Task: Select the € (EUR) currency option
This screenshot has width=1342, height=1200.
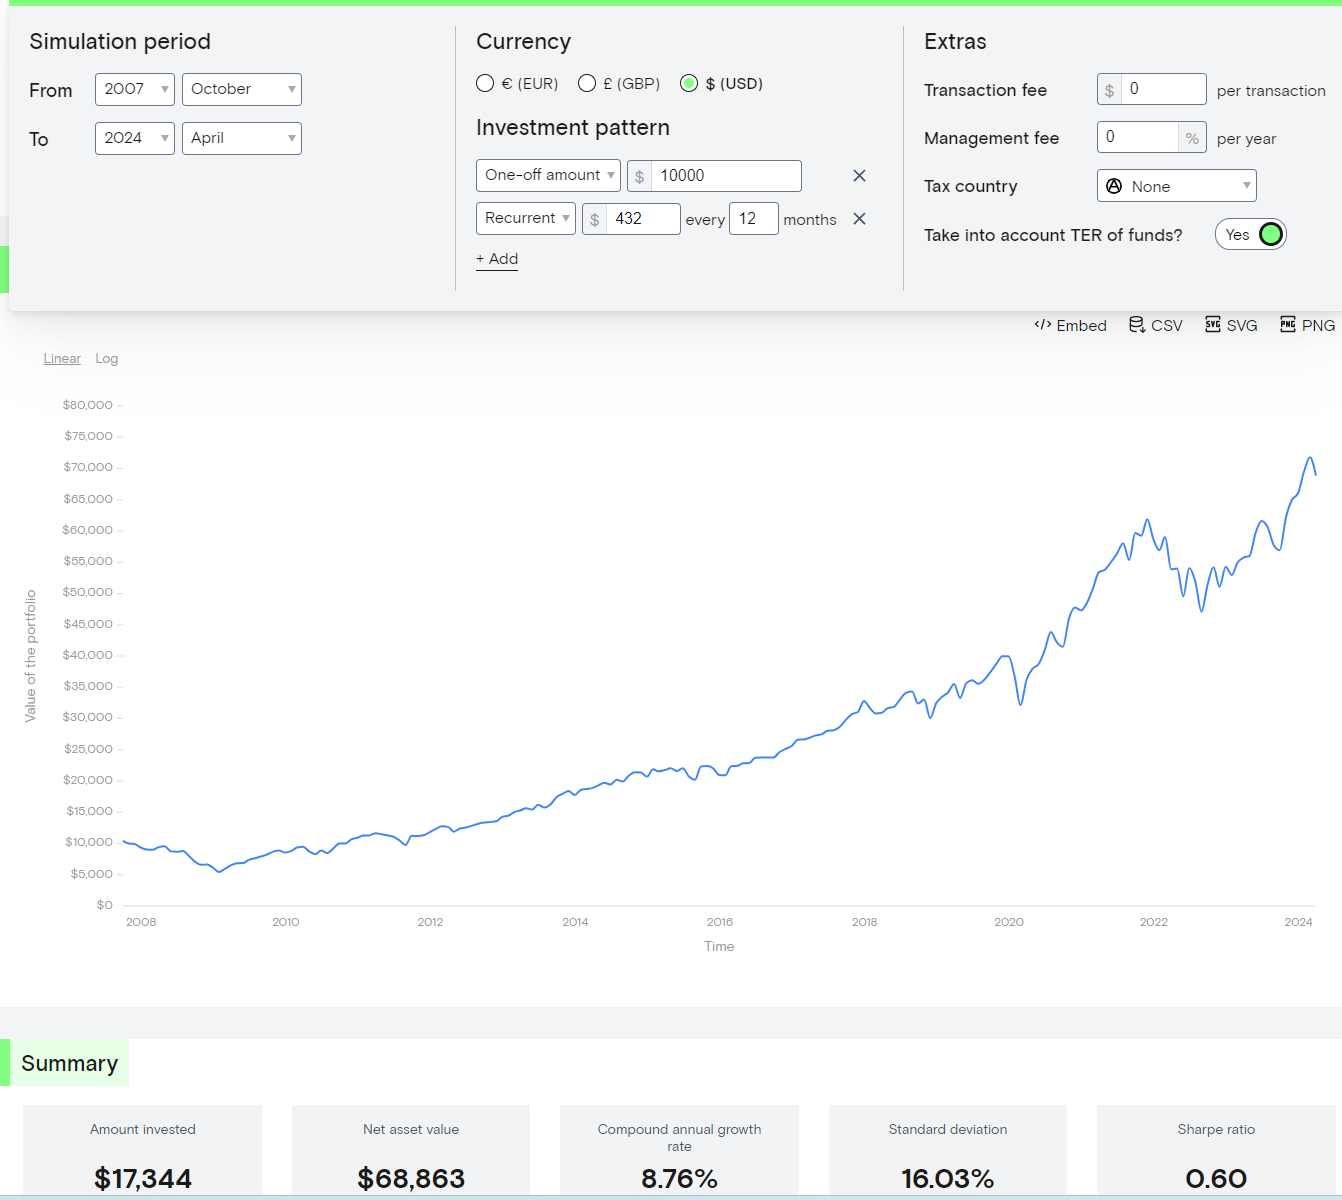Action: (485, 83)
